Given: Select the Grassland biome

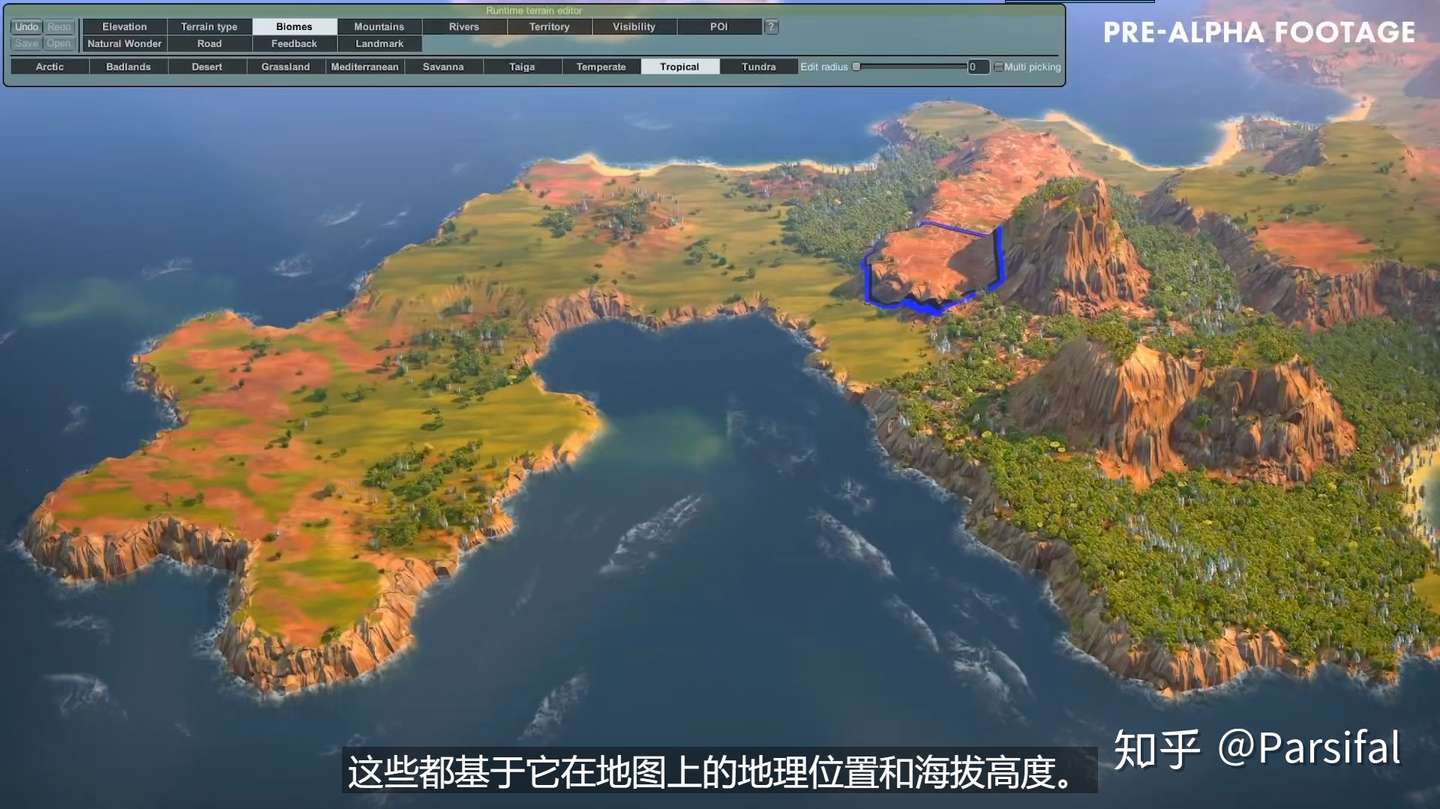Looking at the screenshot, I should [x=286, y=67].
